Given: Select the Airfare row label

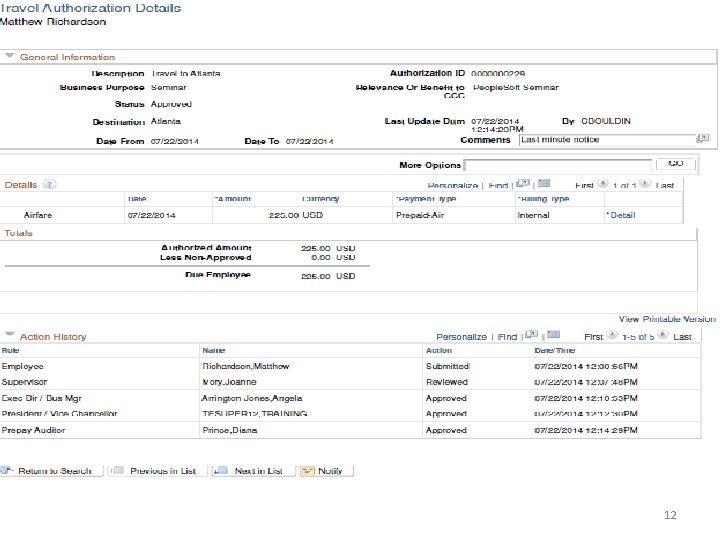Looking at the screenshot, I should tap(38, 215).
